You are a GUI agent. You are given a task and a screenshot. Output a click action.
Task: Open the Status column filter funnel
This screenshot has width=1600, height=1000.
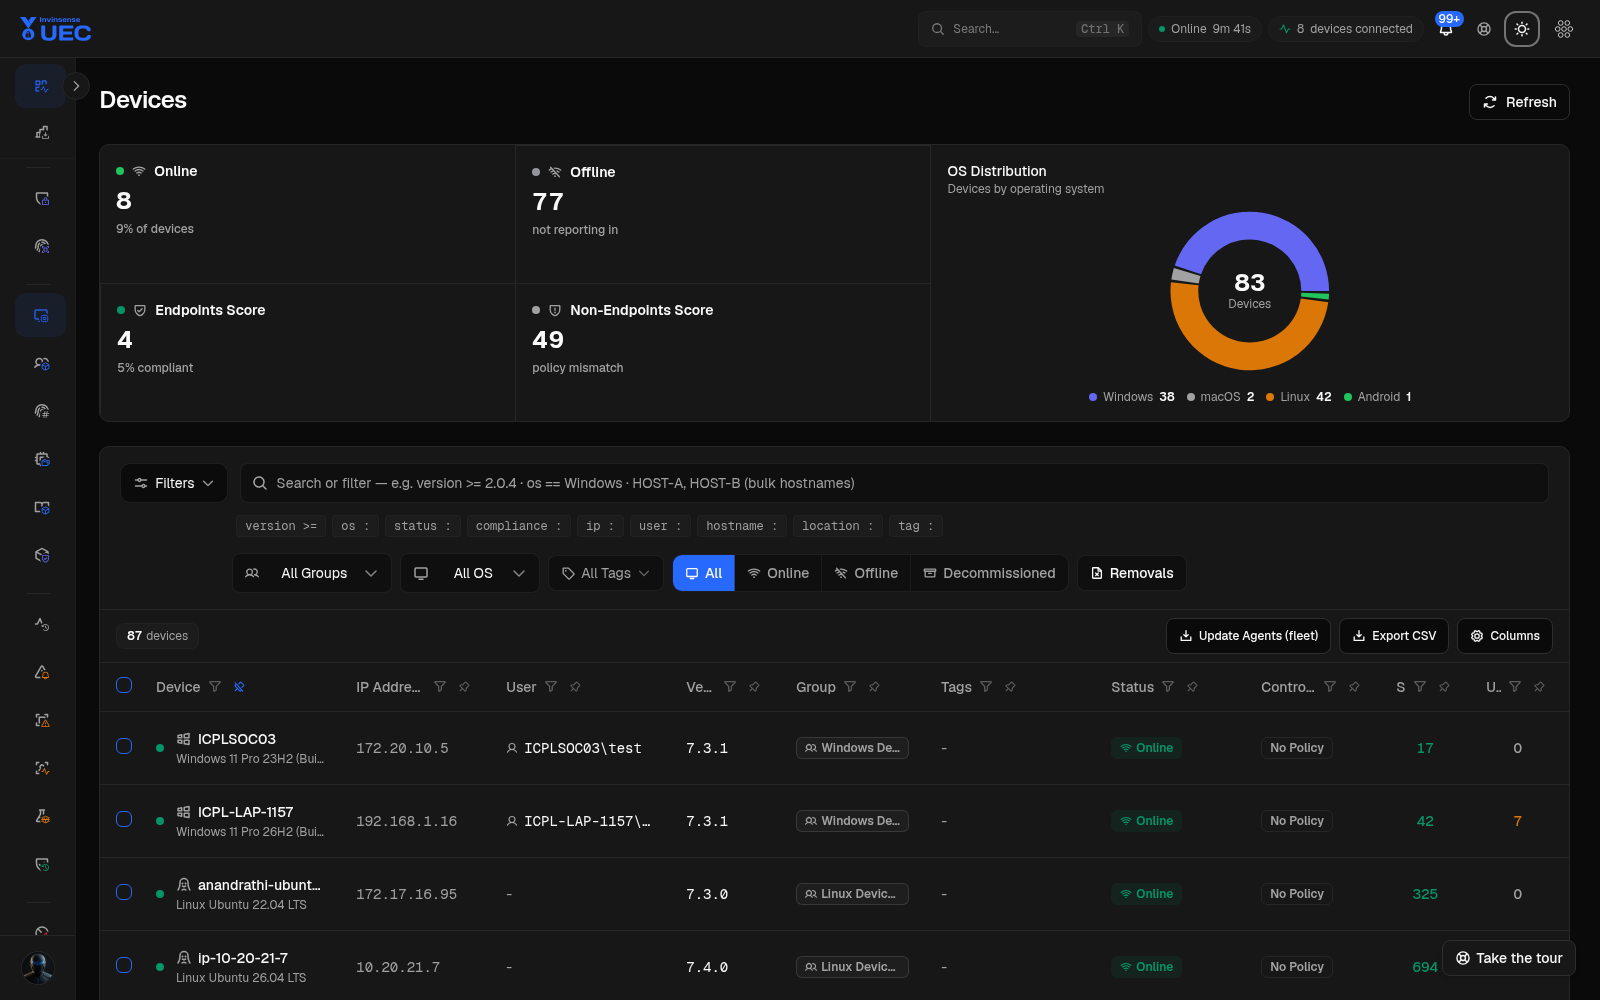coord(1168,687)
